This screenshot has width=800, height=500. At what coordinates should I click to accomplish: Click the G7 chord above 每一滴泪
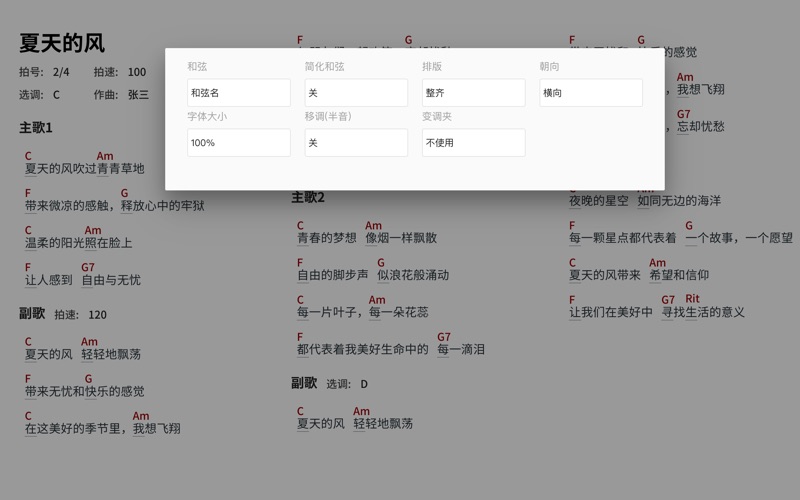[x=444, y=337]
